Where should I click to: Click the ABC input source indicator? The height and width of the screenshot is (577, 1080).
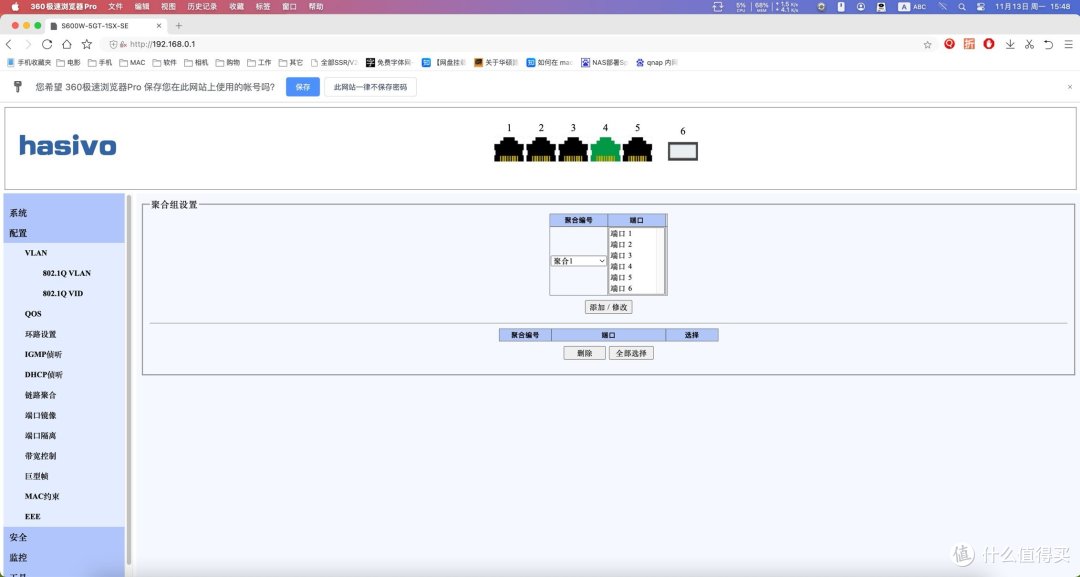(913, 6)
